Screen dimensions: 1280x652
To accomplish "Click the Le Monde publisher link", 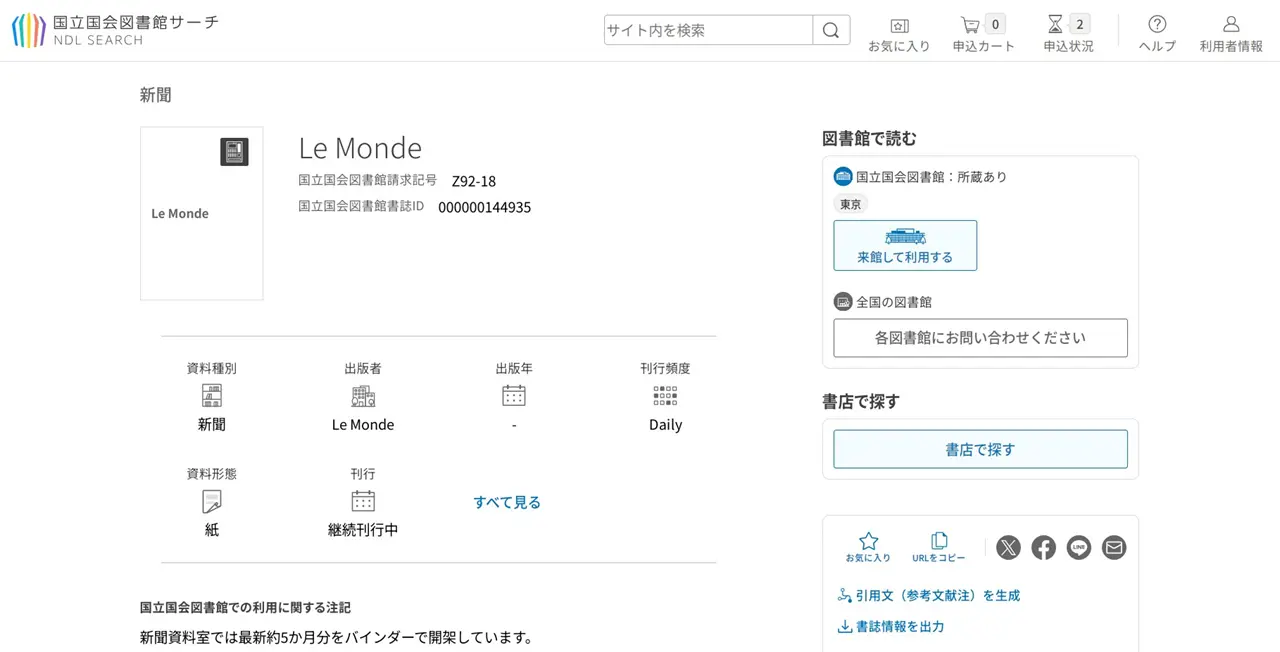I will click(x=363, y=425).
